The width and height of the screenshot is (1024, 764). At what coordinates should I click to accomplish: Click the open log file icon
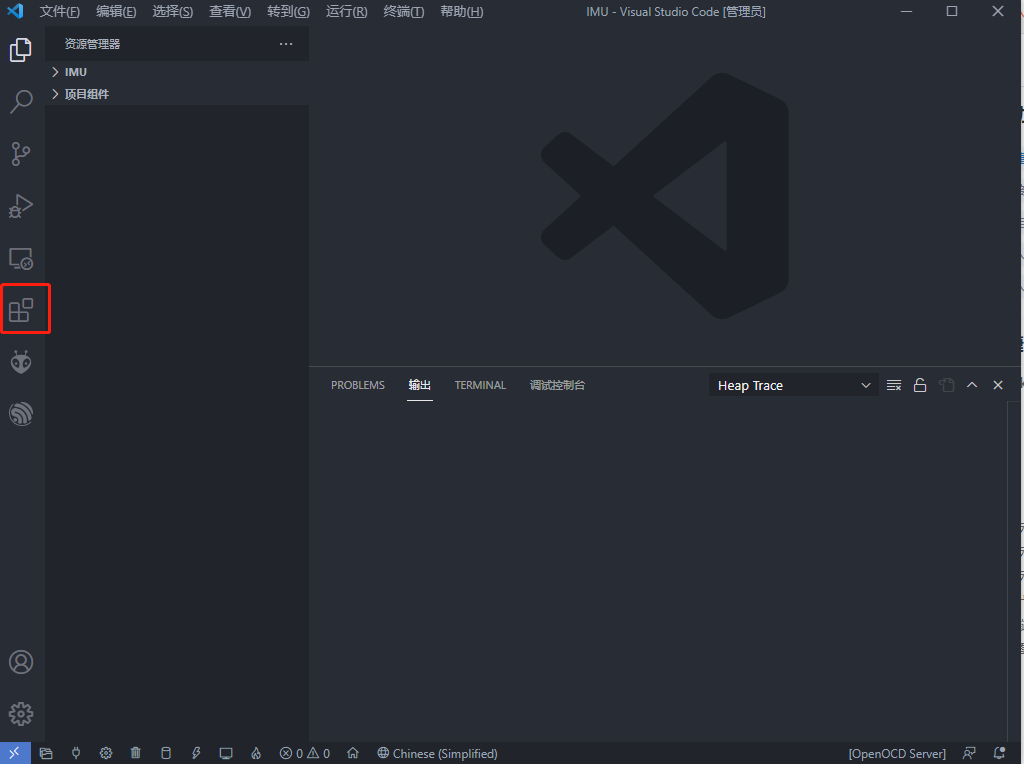click(x=946, y=385)
